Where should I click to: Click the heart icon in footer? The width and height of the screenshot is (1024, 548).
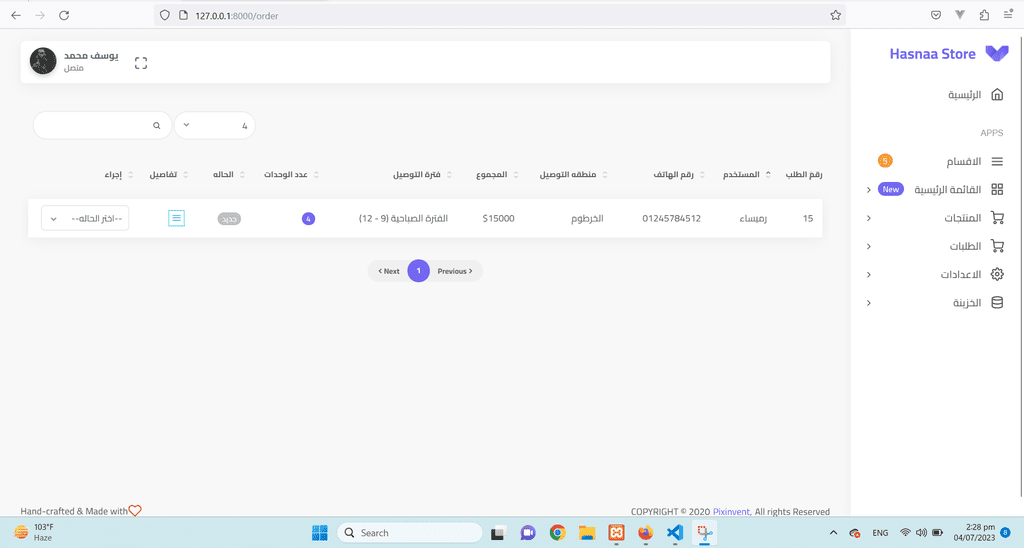135,511
